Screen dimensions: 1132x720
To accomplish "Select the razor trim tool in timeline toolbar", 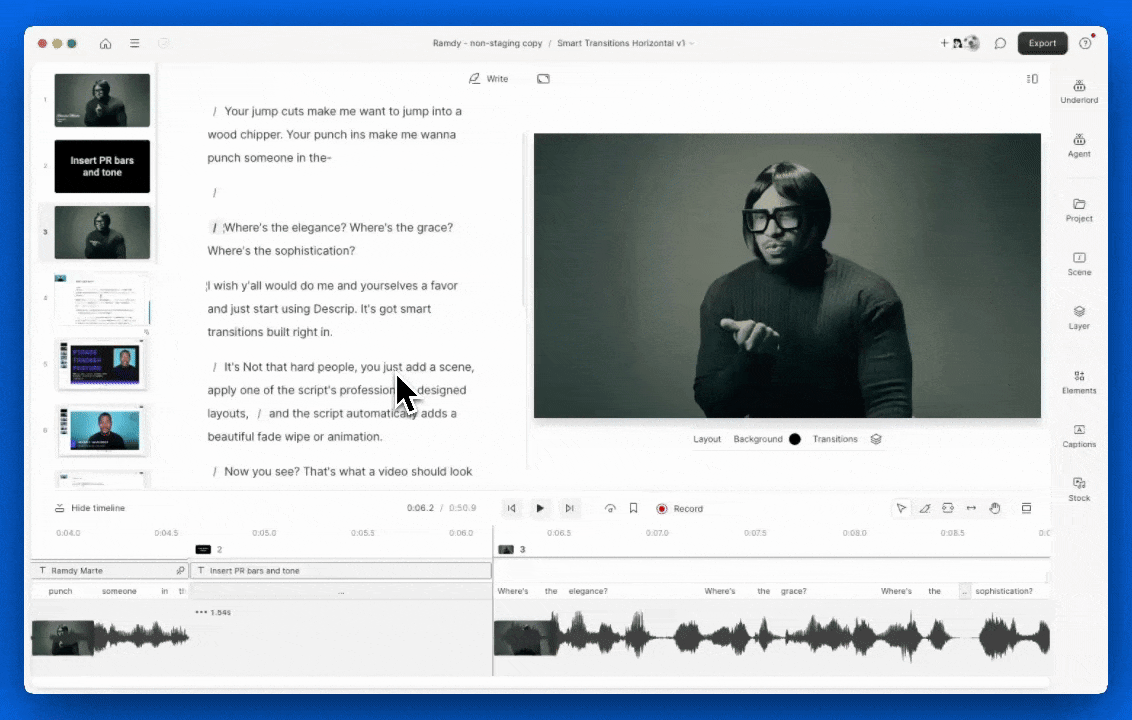I will click(x=924, y=508).
